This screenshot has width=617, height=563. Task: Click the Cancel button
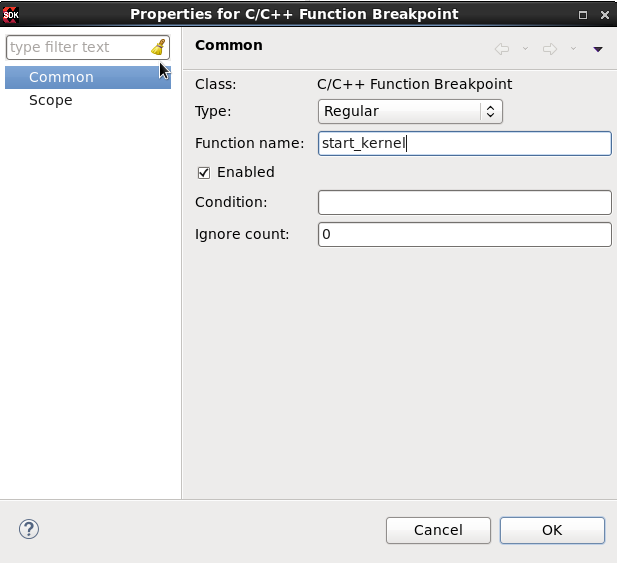coord(438,530)
